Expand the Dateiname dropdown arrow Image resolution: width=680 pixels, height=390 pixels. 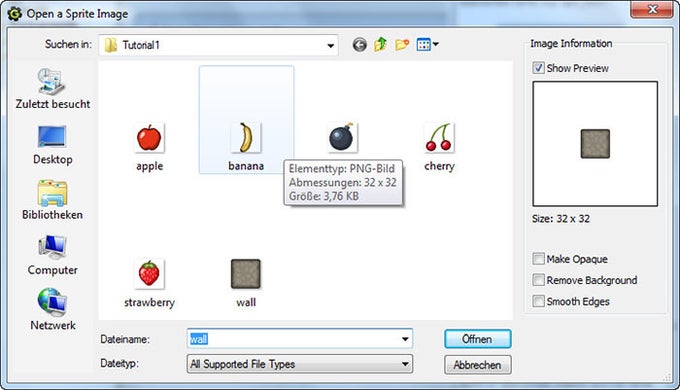[x=405, y=339]
